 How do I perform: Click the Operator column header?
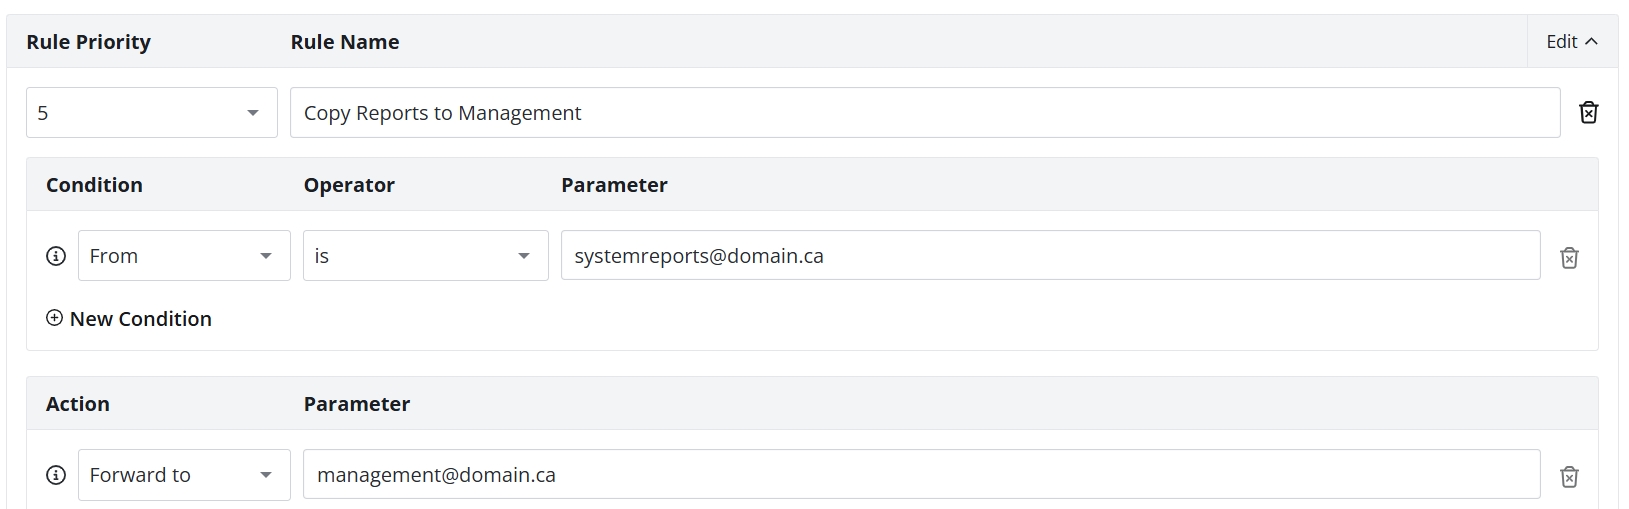pos(349,185)
